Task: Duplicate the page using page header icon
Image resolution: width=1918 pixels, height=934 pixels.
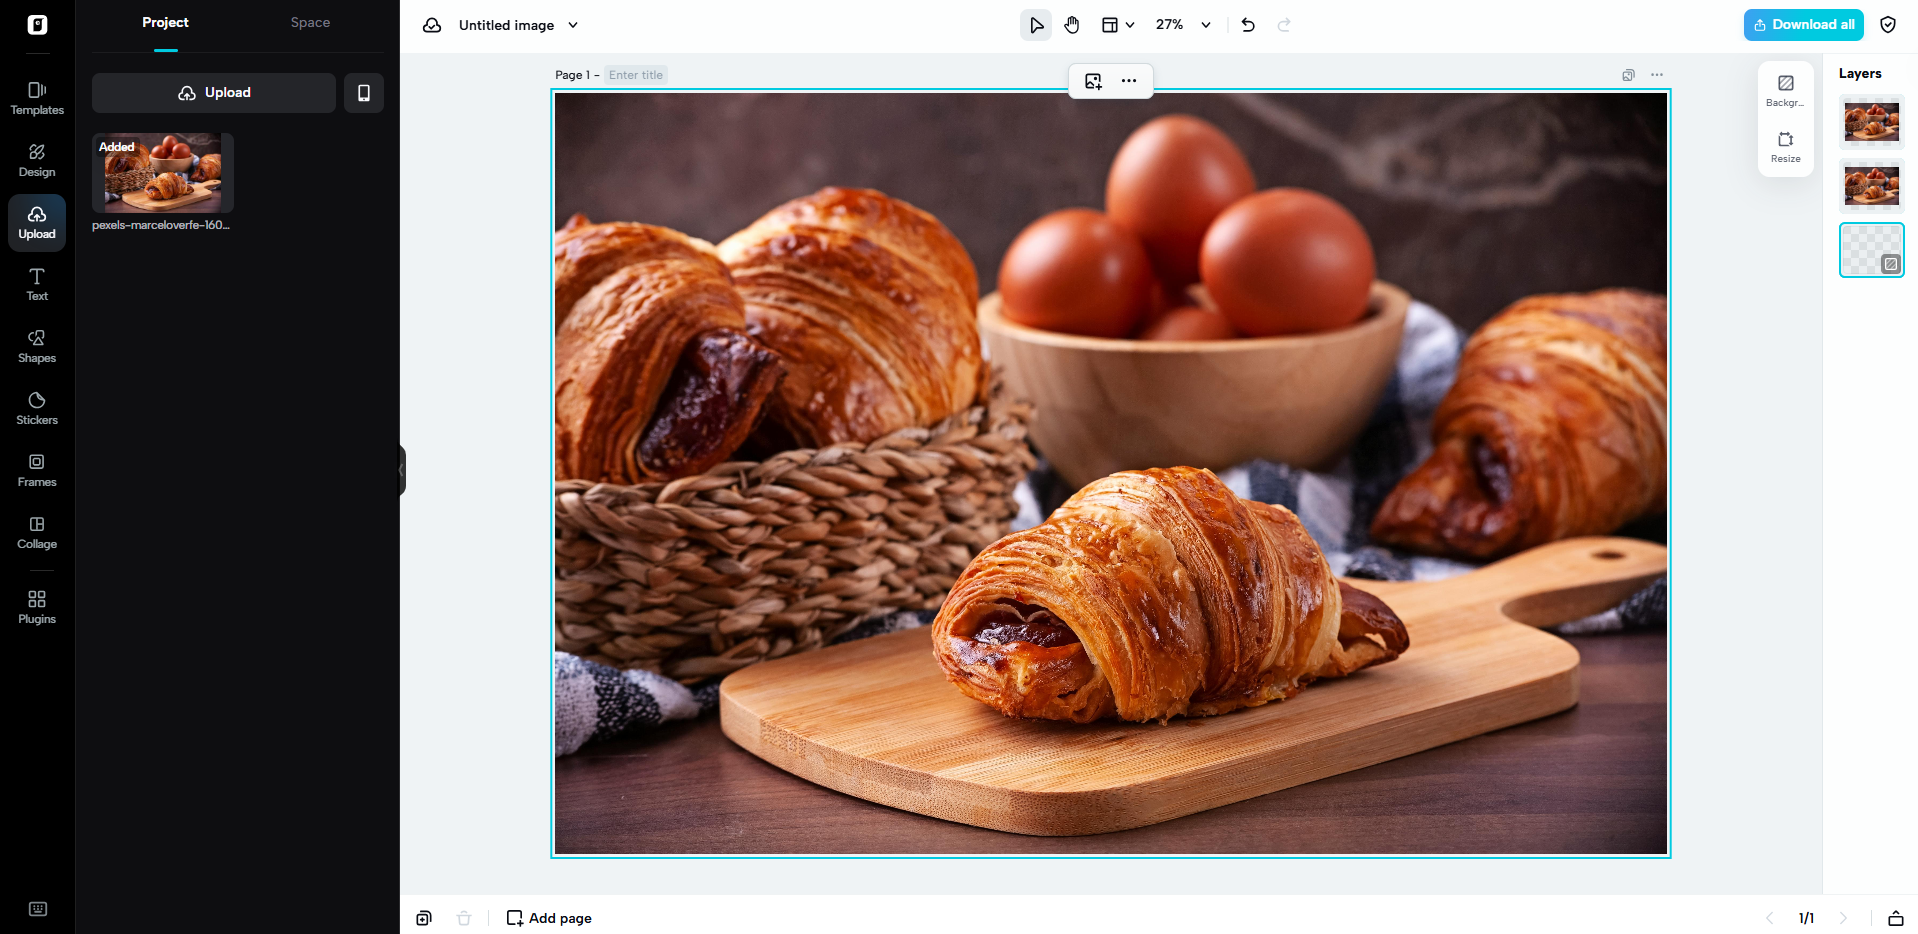Action: (1629, 75)
